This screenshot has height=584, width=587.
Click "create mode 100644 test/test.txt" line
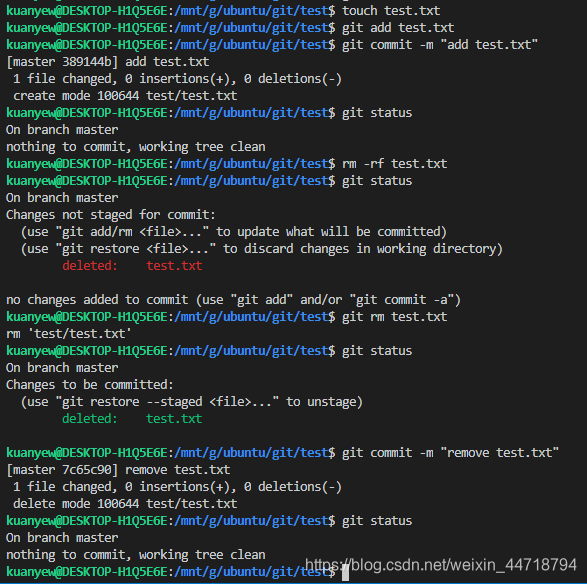(x=125, y=96)
